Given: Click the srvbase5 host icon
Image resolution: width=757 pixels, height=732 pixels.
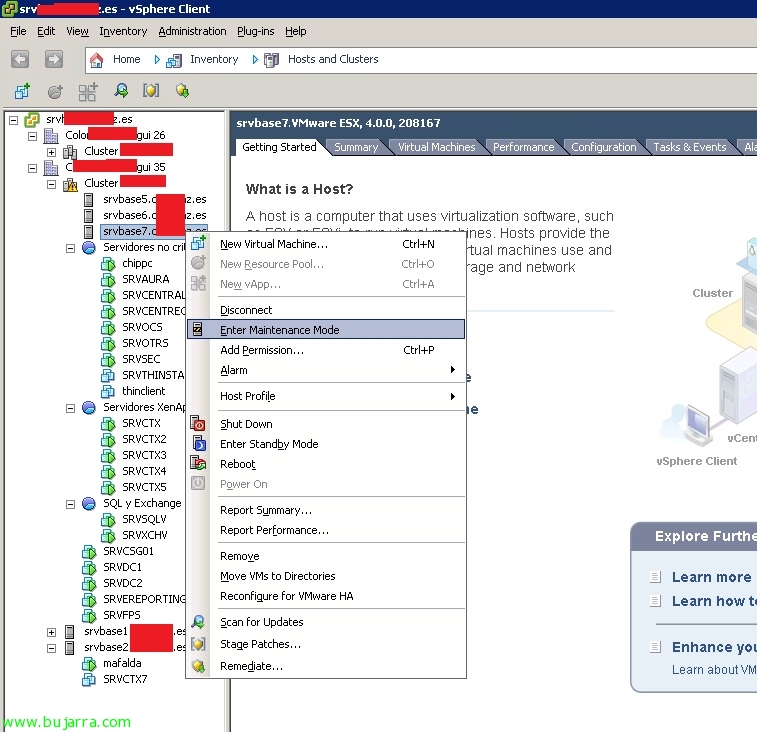Looking at the screenshot, I should 88,199.
